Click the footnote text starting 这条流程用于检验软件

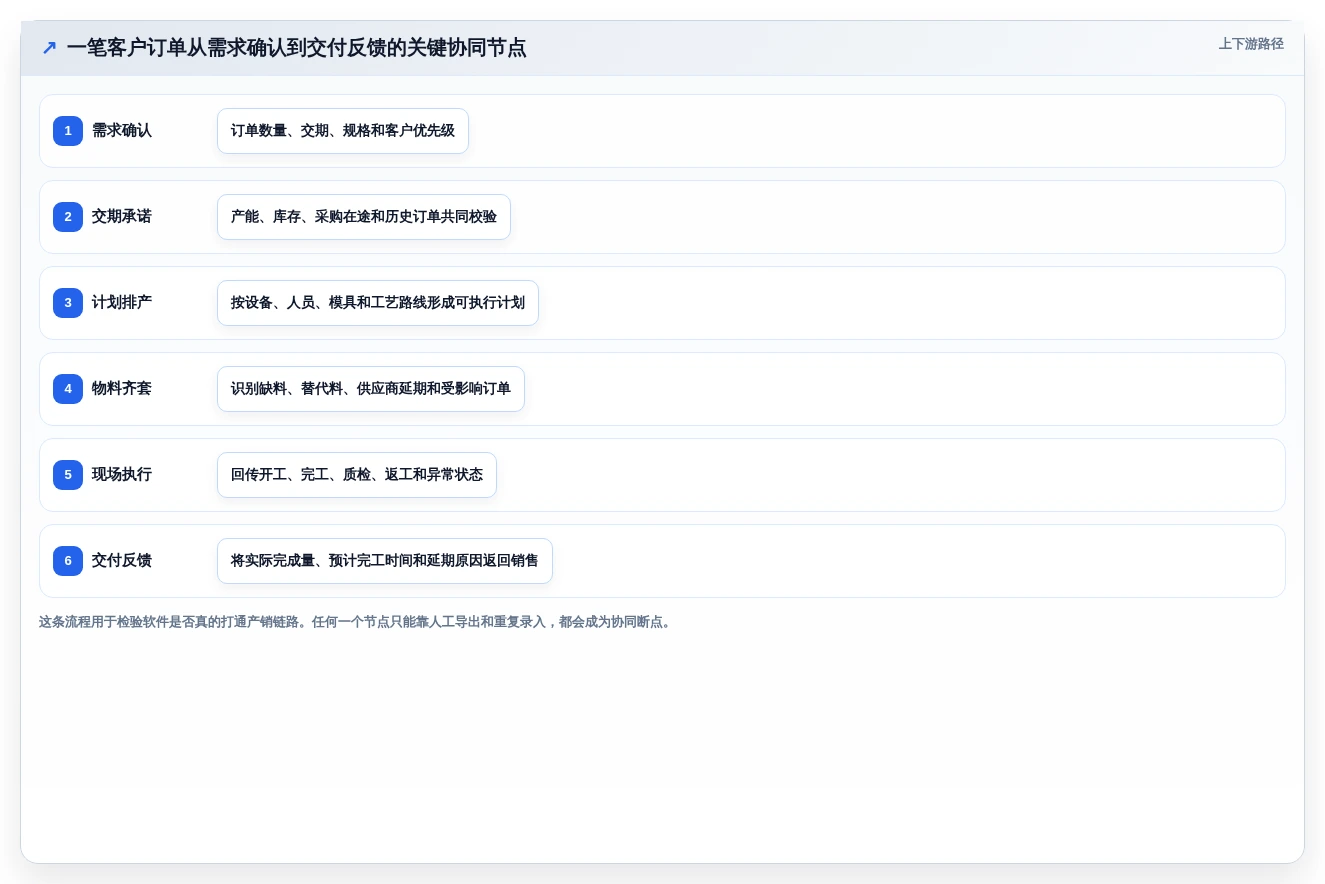click(357, 622)
